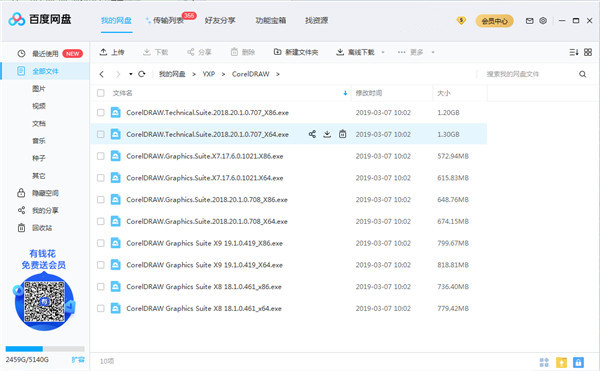Check the Suite X9 419_X64 file checkbox
The image size is (600, 371).
pyautogui.click(x=101, y=265)
